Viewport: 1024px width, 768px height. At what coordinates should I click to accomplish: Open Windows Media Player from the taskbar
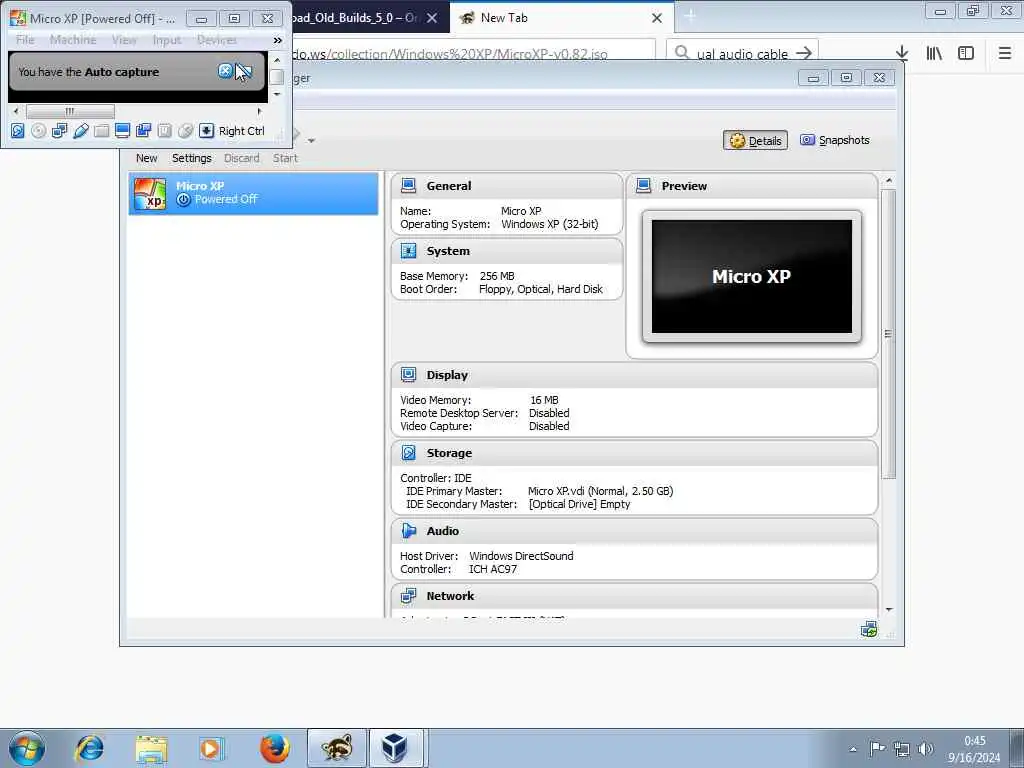click(212, 748)
